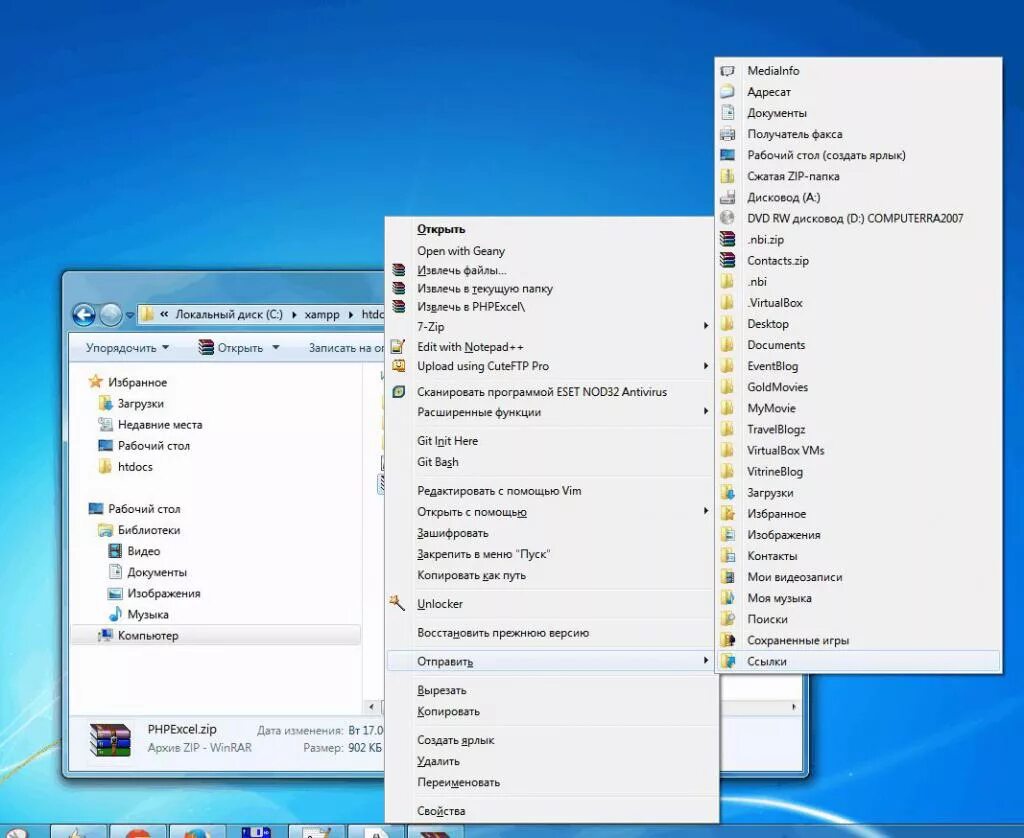Select VirtualBox VMs in the Send To list
1024x838 pixels.
click(x=858, y=450)
